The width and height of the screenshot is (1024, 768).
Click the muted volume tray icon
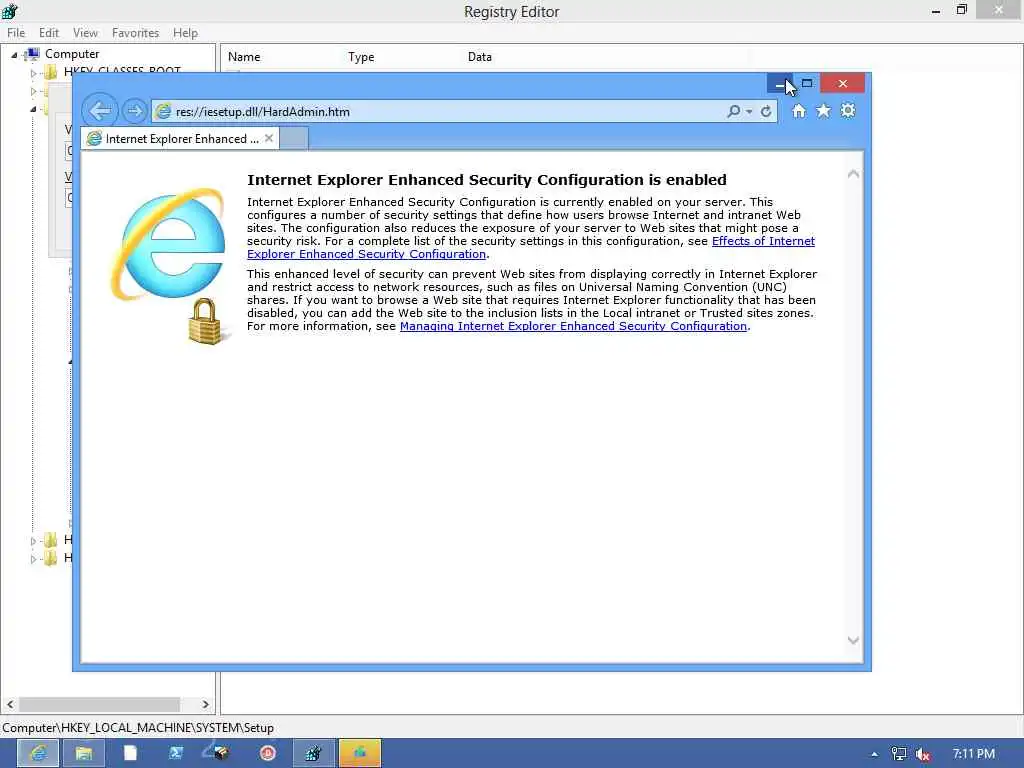coord(923,754)
